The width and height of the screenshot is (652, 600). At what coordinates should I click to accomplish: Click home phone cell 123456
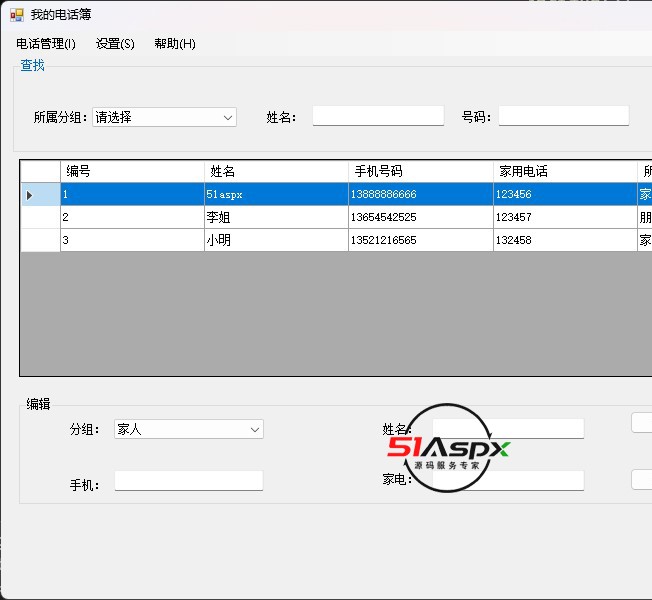coord(565,194)
